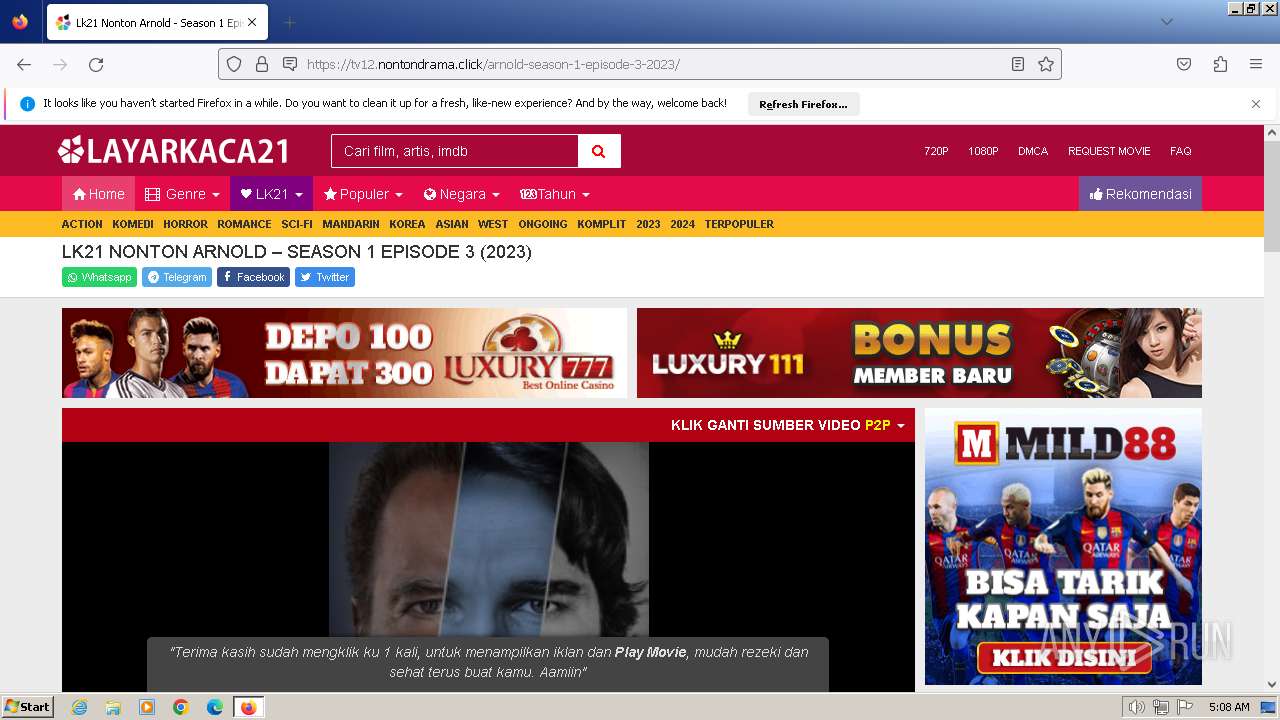The height and width of the screenshot is (720, 1280).
Task: Share via Facebook button
Action: coord(253,277)
